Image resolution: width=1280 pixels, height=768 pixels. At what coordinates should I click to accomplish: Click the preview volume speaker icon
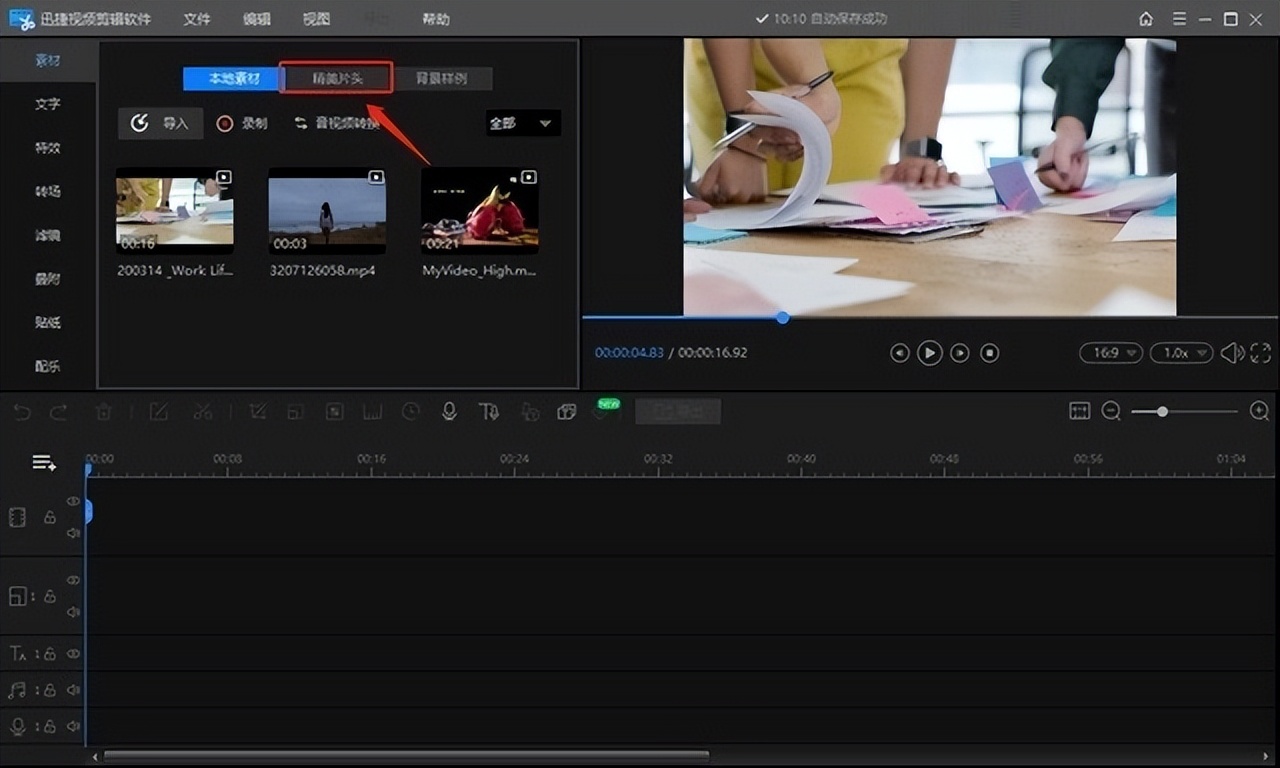click(1231, 353)
